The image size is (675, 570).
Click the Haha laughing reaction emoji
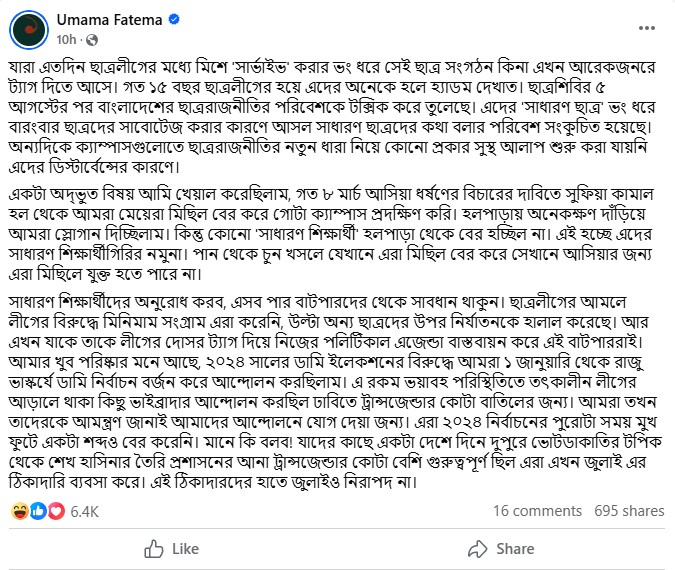click(21, 510)
